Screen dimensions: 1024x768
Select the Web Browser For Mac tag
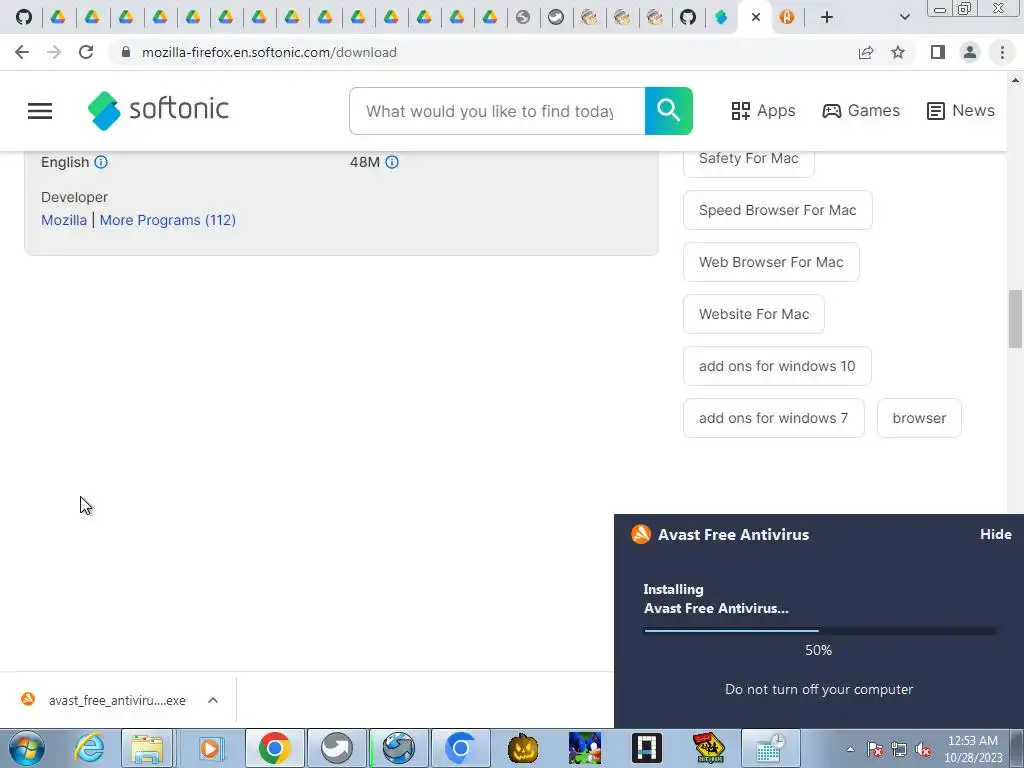771,262
